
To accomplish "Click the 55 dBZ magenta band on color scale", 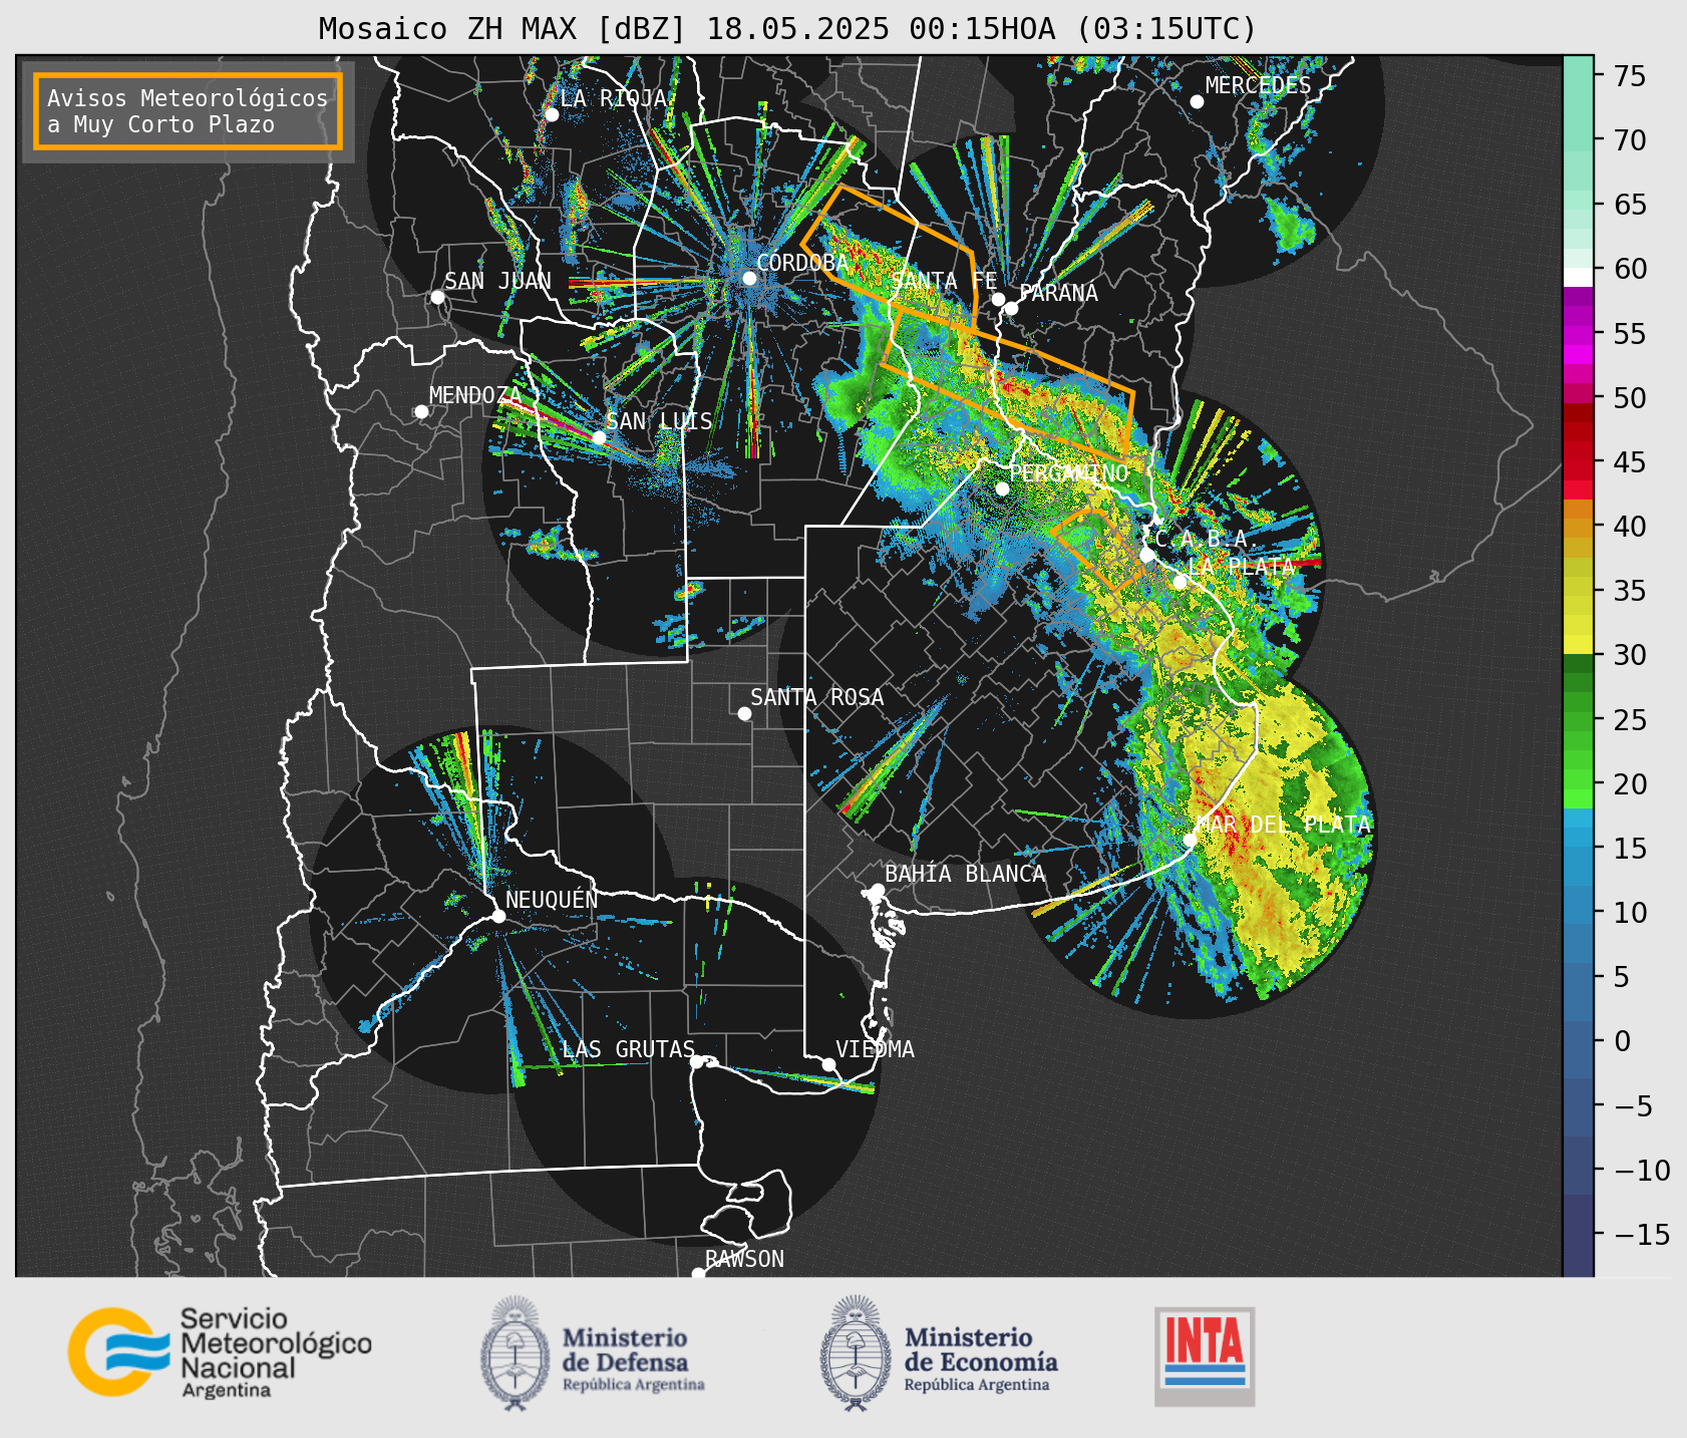I will pos(1578,333).
